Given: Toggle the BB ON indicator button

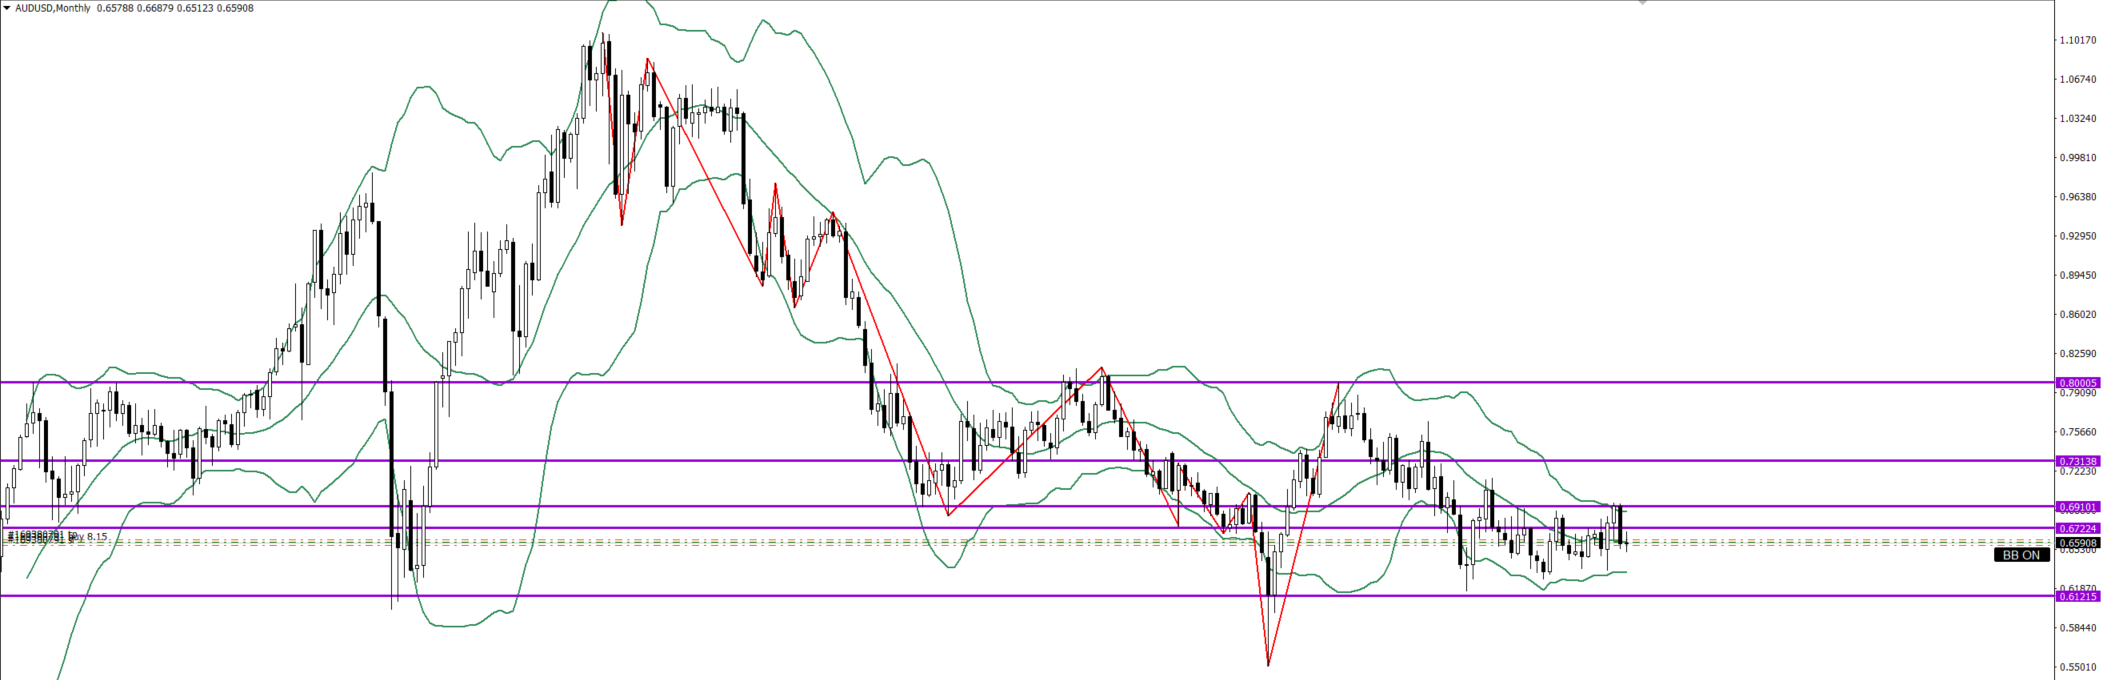Looking at the screenshot, I should coord(2021,555).
